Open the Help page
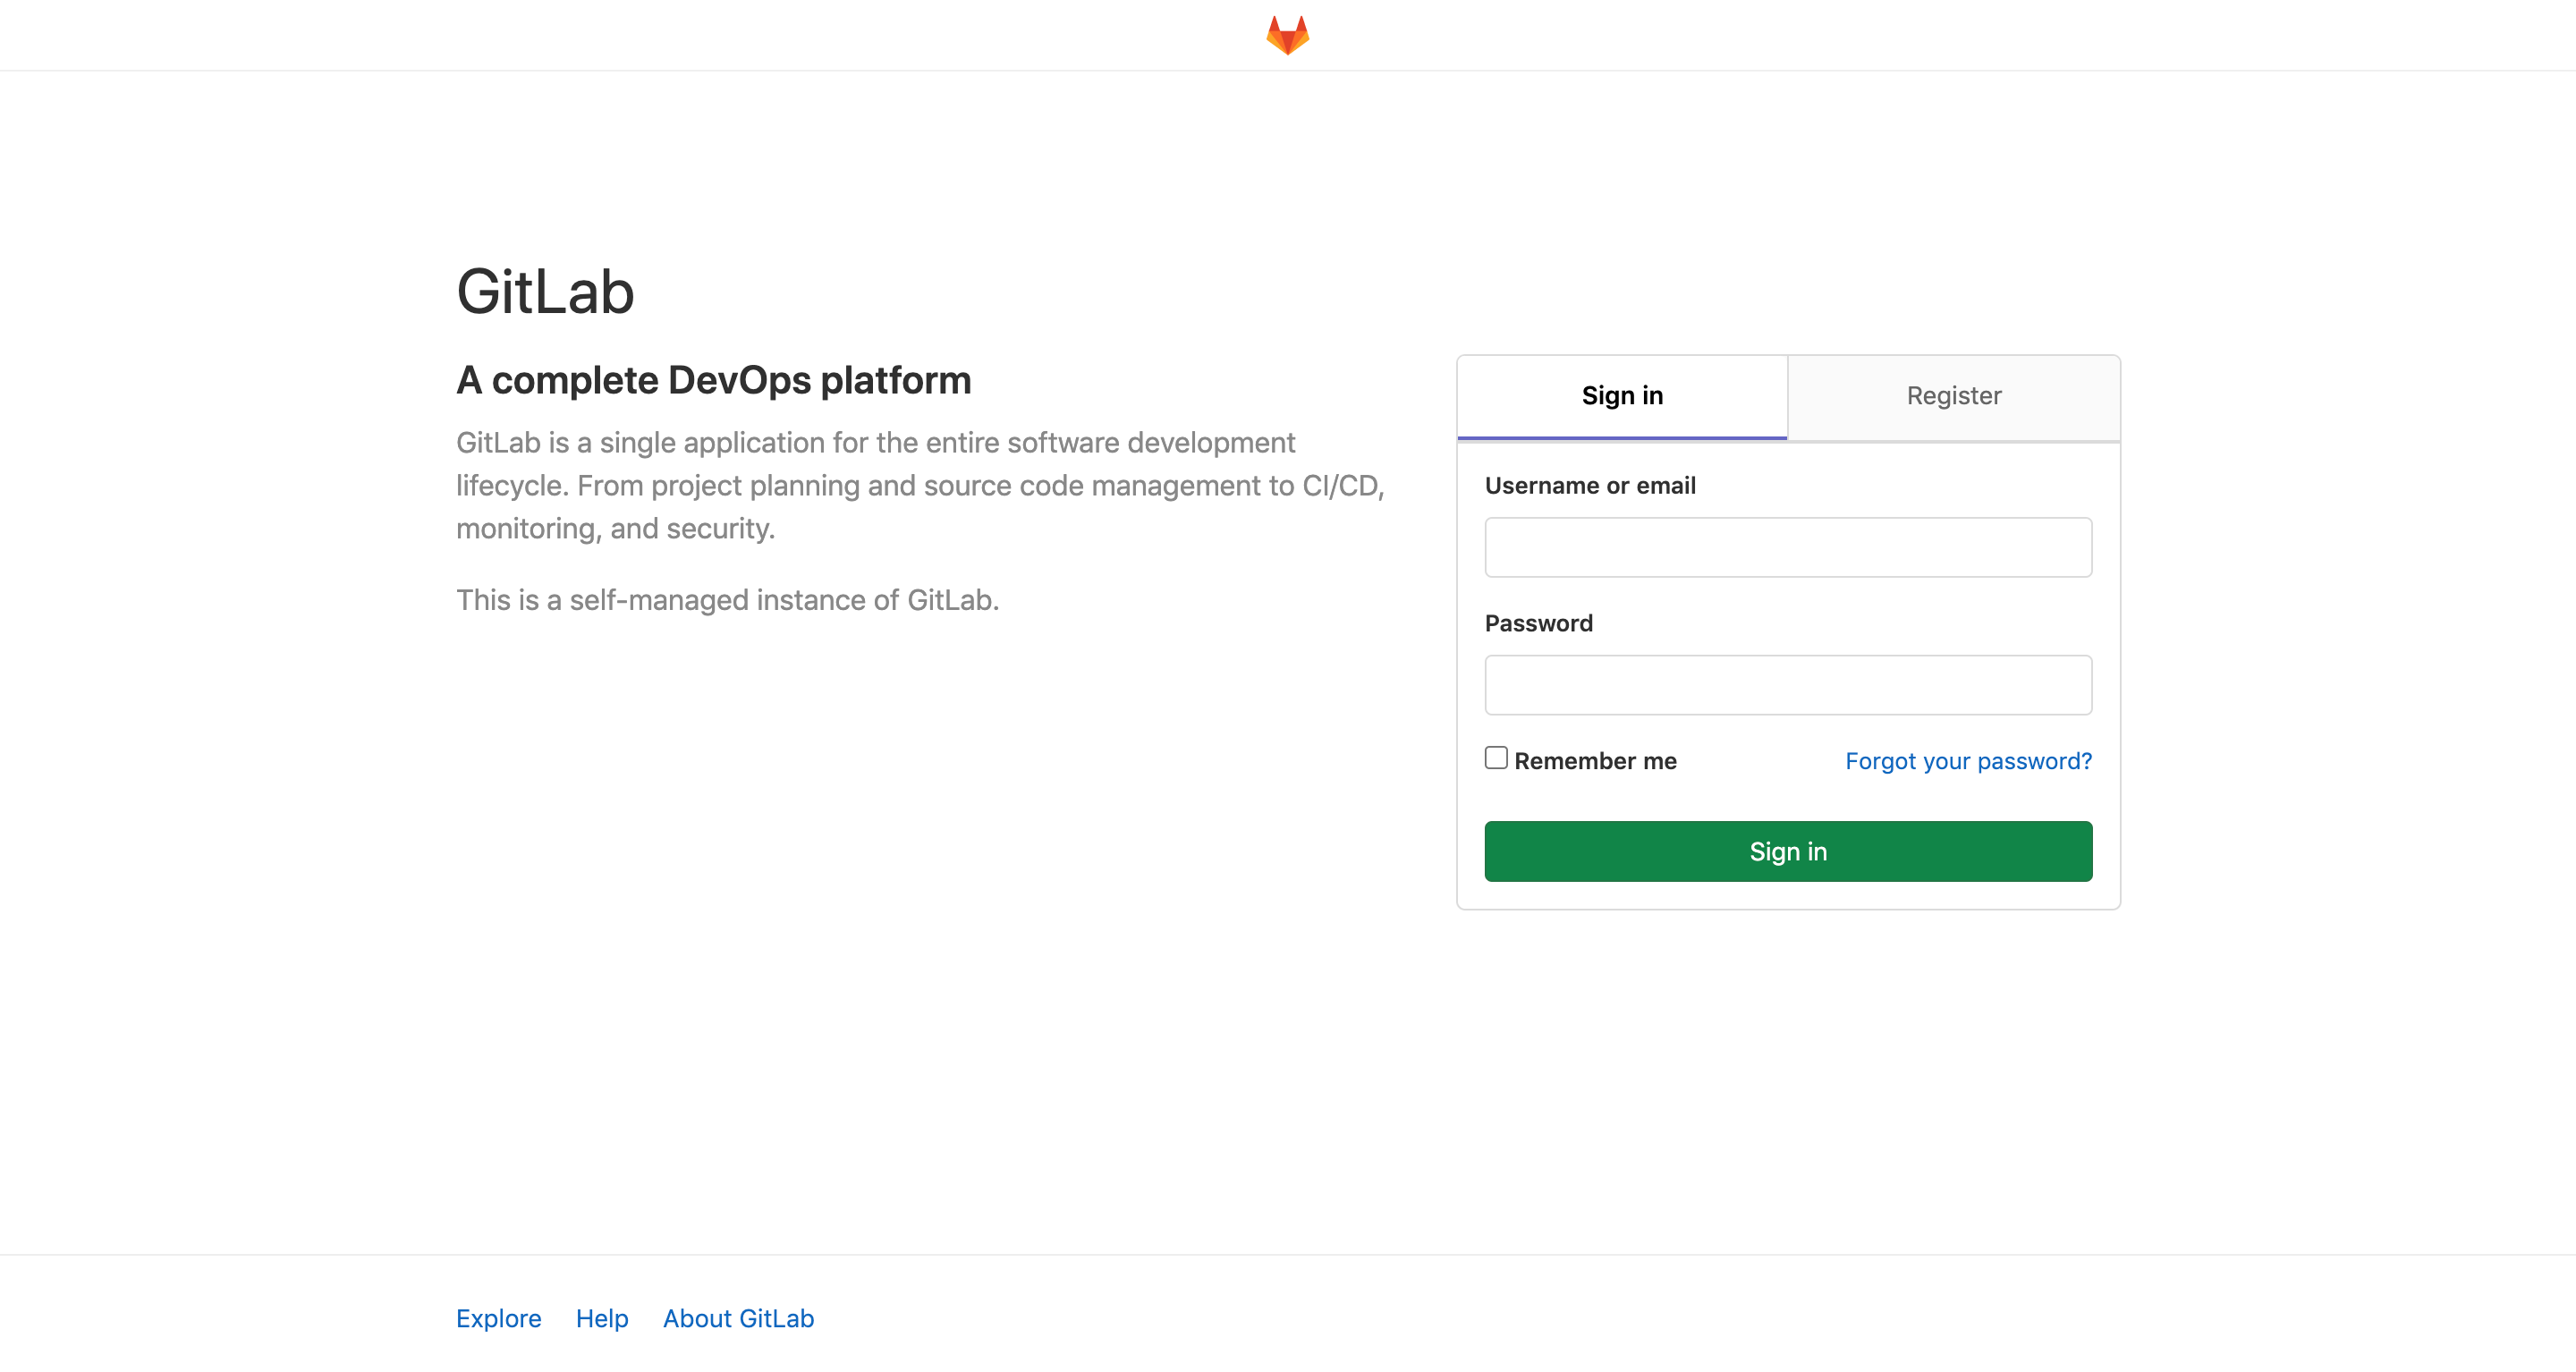 pos(601,1318)
